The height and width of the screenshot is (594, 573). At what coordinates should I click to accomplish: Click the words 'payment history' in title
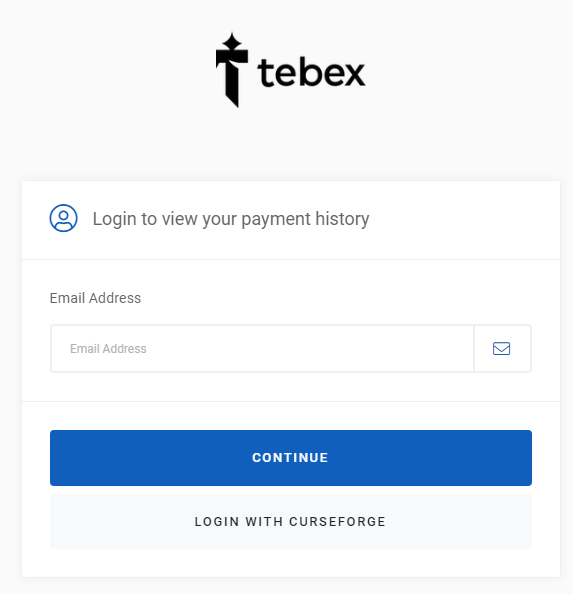(x=305, y=219)
